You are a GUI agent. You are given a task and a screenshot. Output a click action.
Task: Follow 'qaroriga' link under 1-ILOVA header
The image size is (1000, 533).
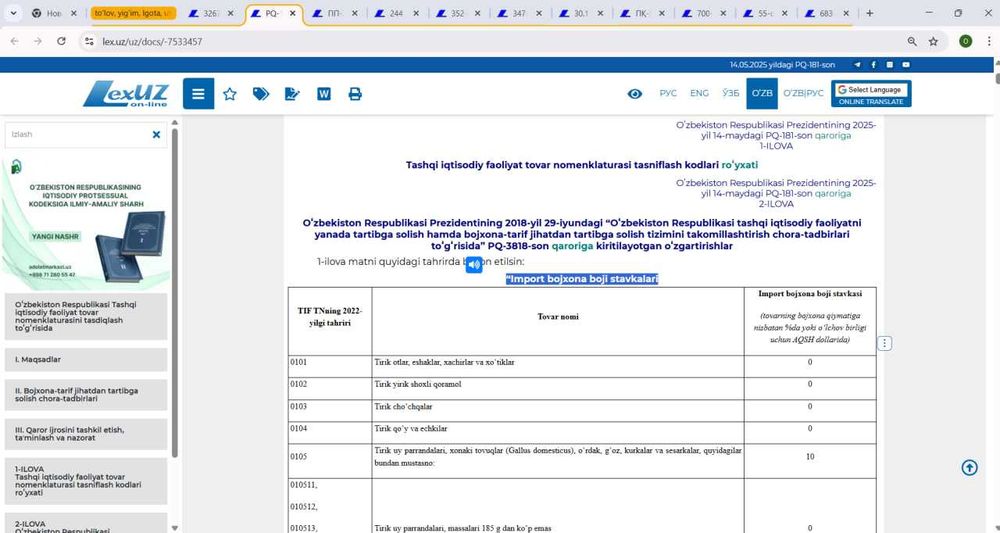832,136
